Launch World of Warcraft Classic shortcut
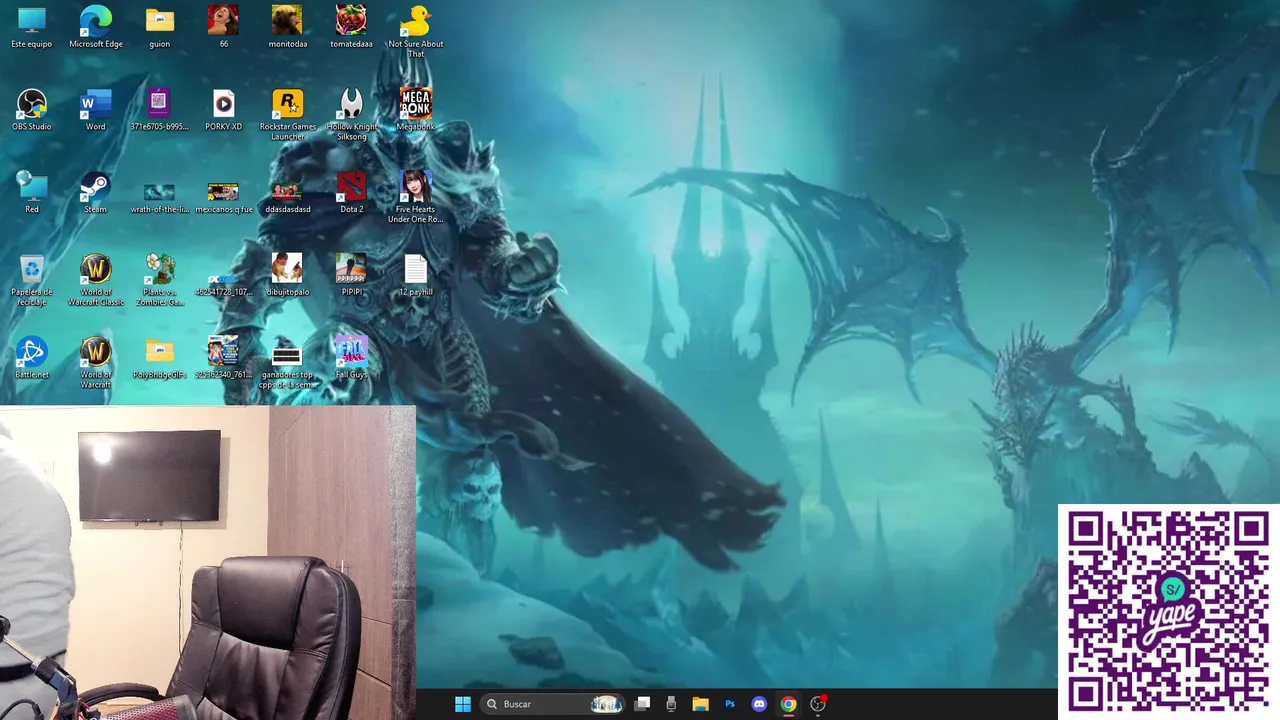The height and width of the screenshot is (720, 1280). click(x=96, y=280)
